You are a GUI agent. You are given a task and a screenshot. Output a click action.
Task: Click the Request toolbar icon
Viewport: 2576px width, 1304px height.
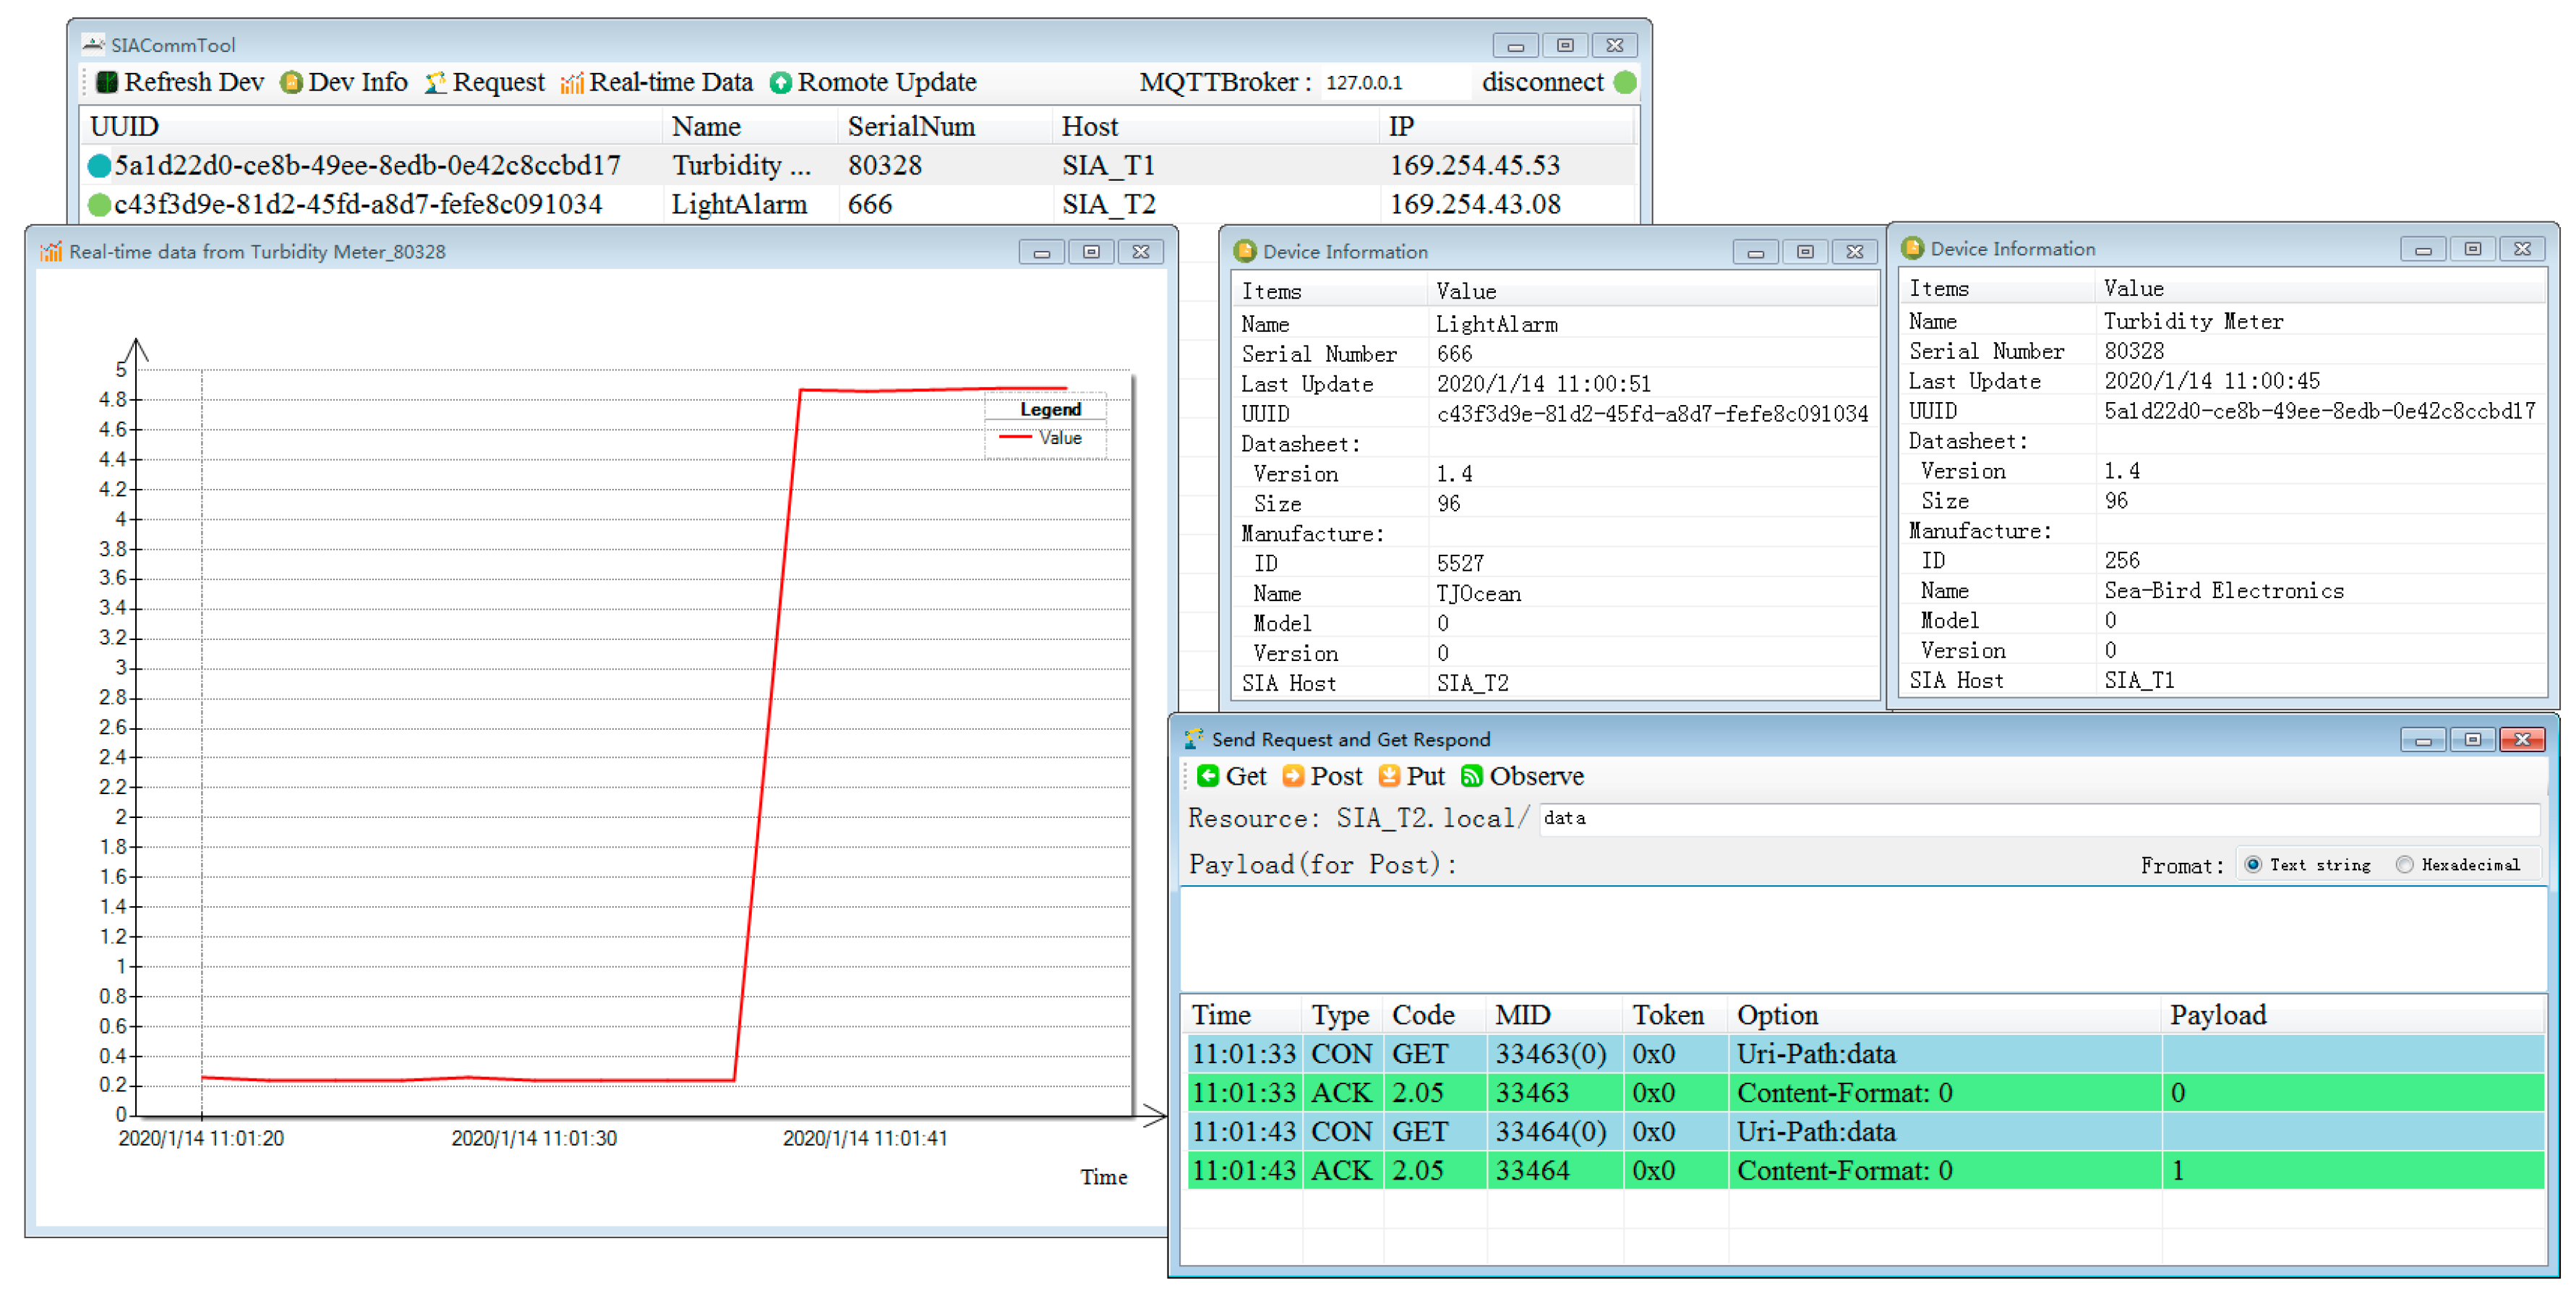(x=435, y=82)
